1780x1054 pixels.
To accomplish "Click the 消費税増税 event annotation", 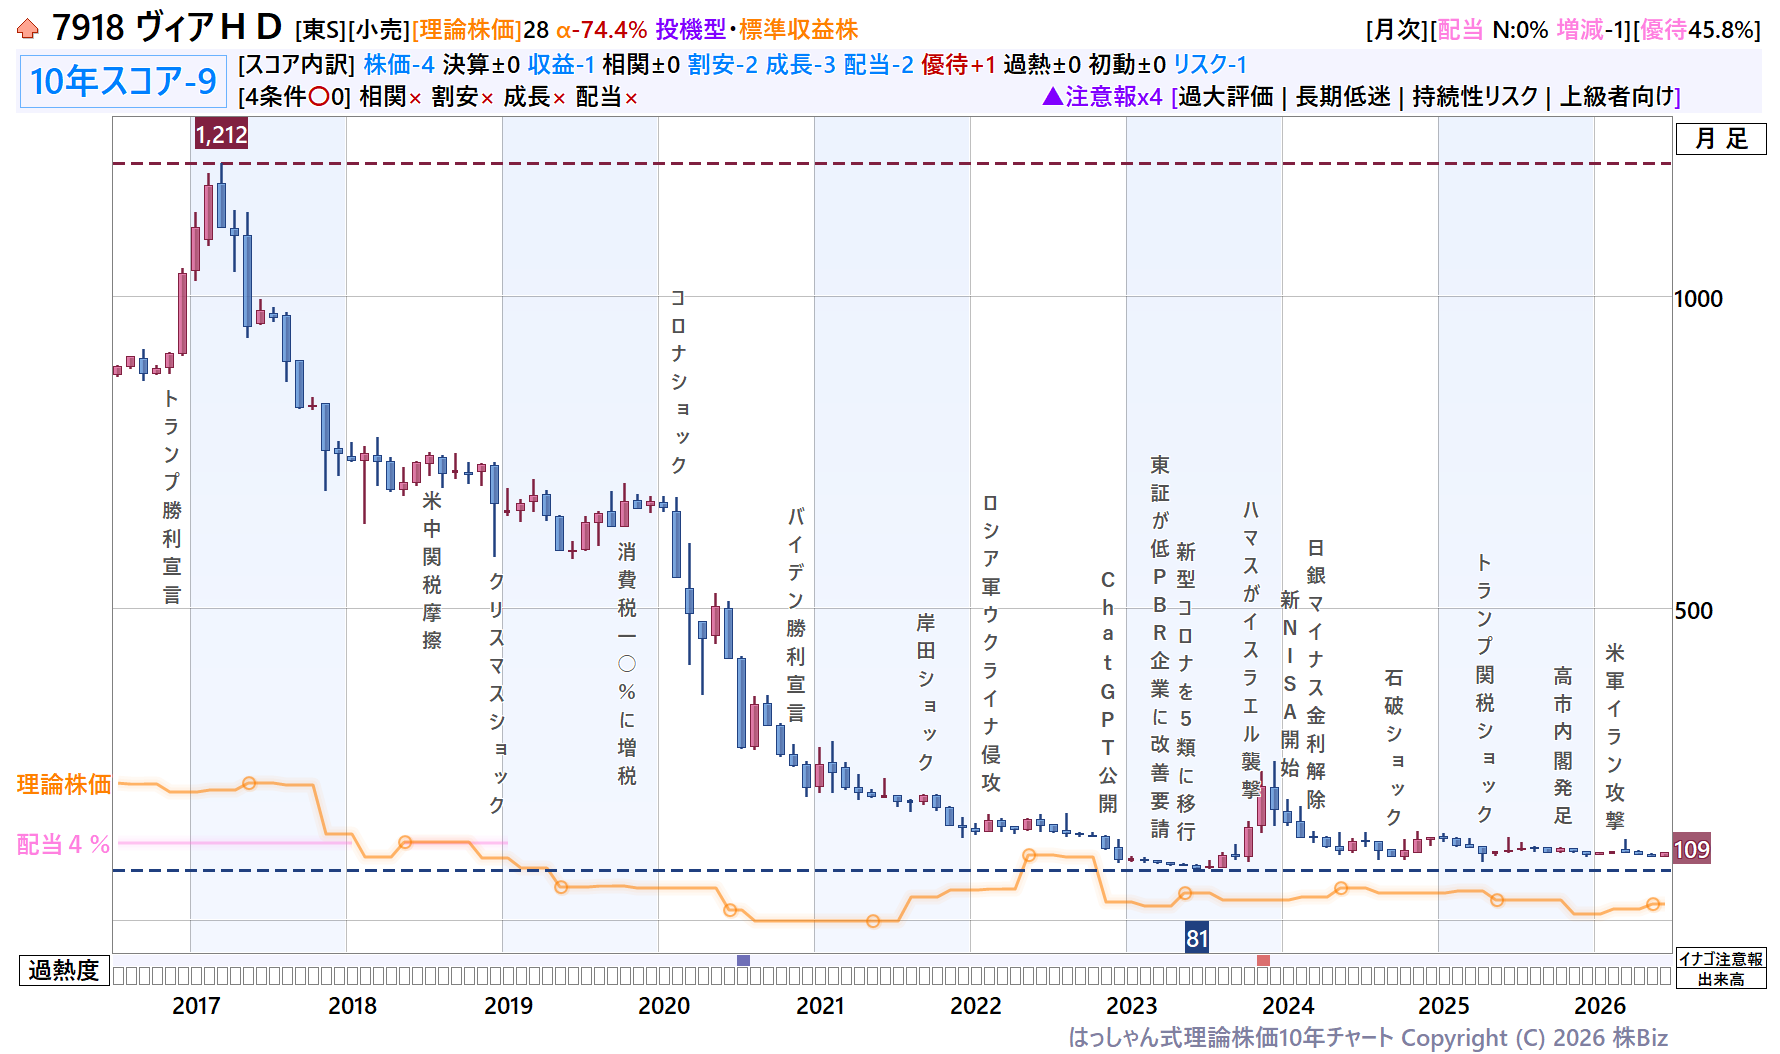I will click(627, 664).
